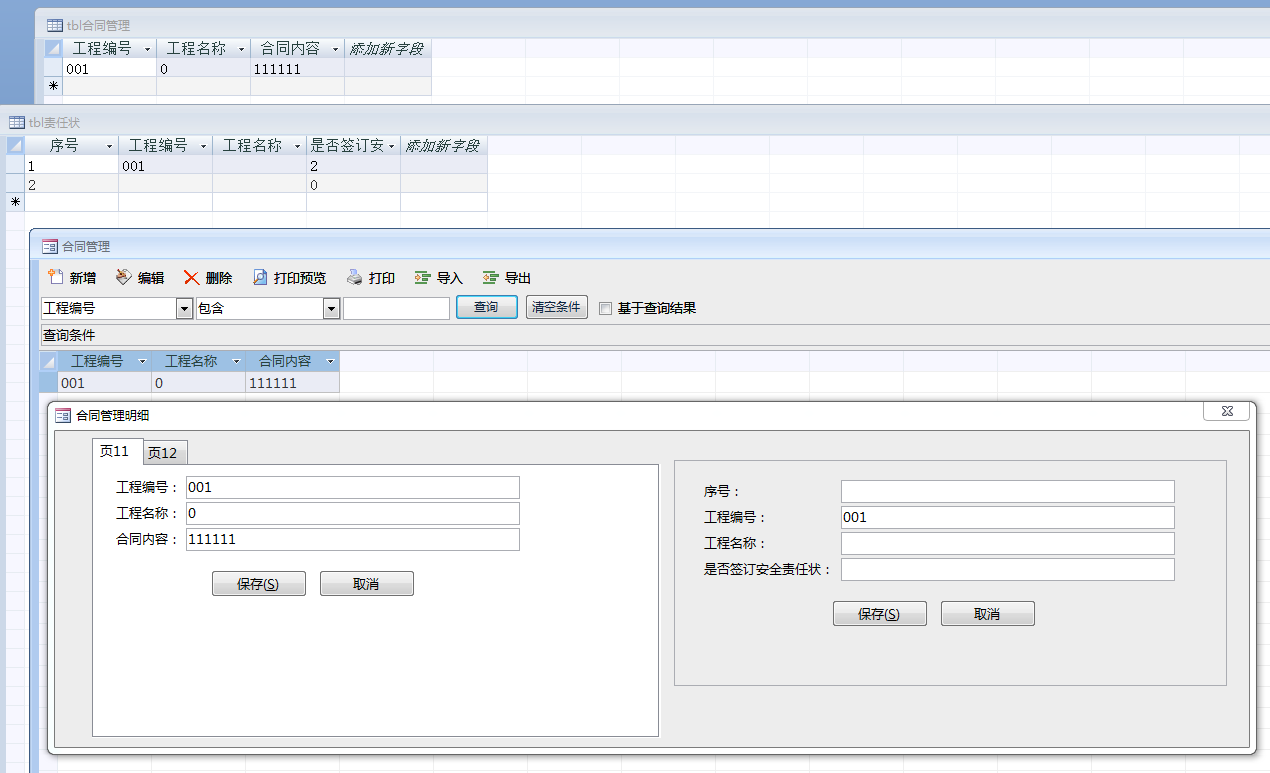Expand the 工程编号 query field dropdown
This screenshot has height=773, width=1270.
pos(184,309)
